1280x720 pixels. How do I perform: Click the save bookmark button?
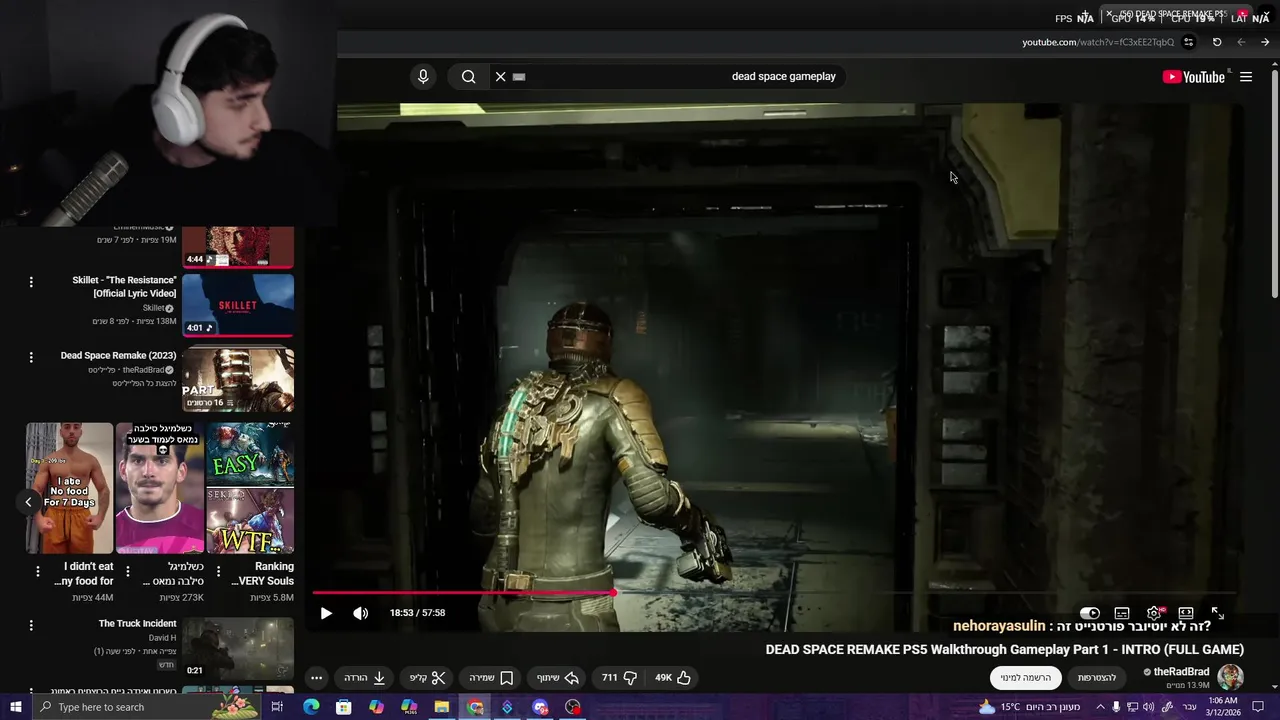tap(491, 678)
